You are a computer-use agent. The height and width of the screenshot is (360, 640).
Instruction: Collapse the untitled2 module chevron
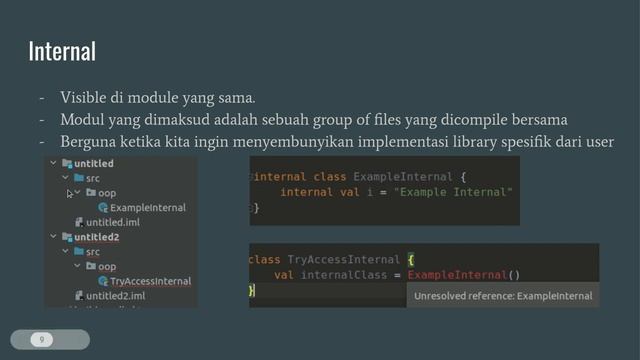point(53,236)
